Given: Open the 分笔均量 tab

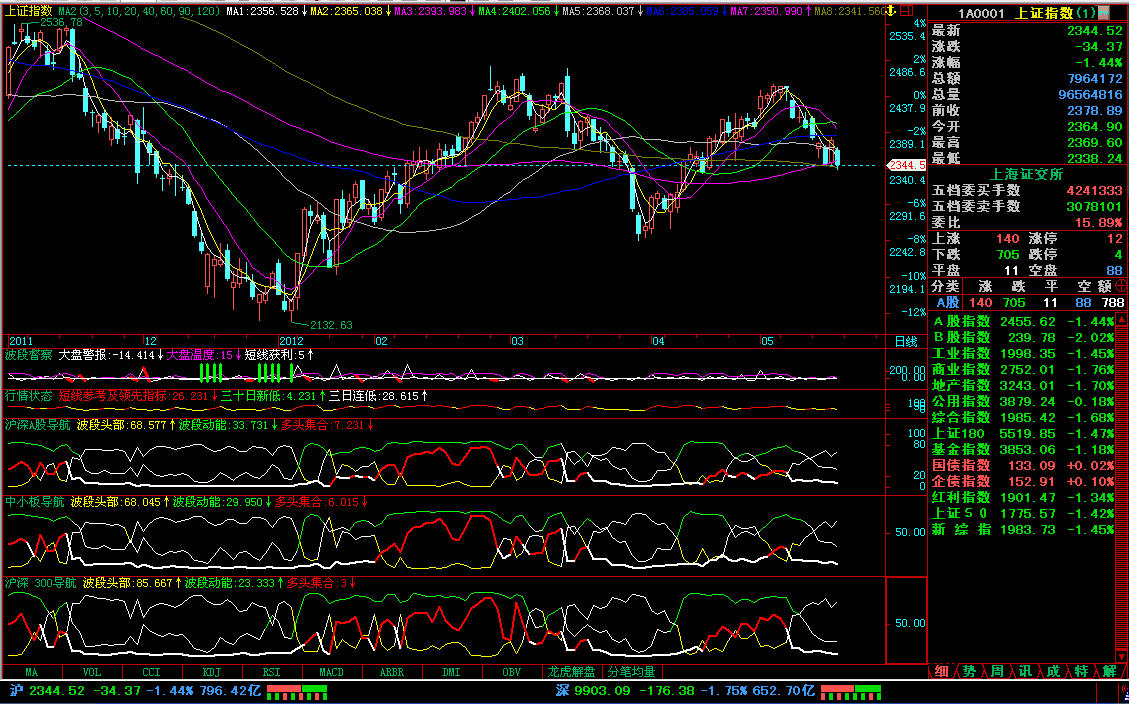Looking at the screenshot, I should point(631,672).
